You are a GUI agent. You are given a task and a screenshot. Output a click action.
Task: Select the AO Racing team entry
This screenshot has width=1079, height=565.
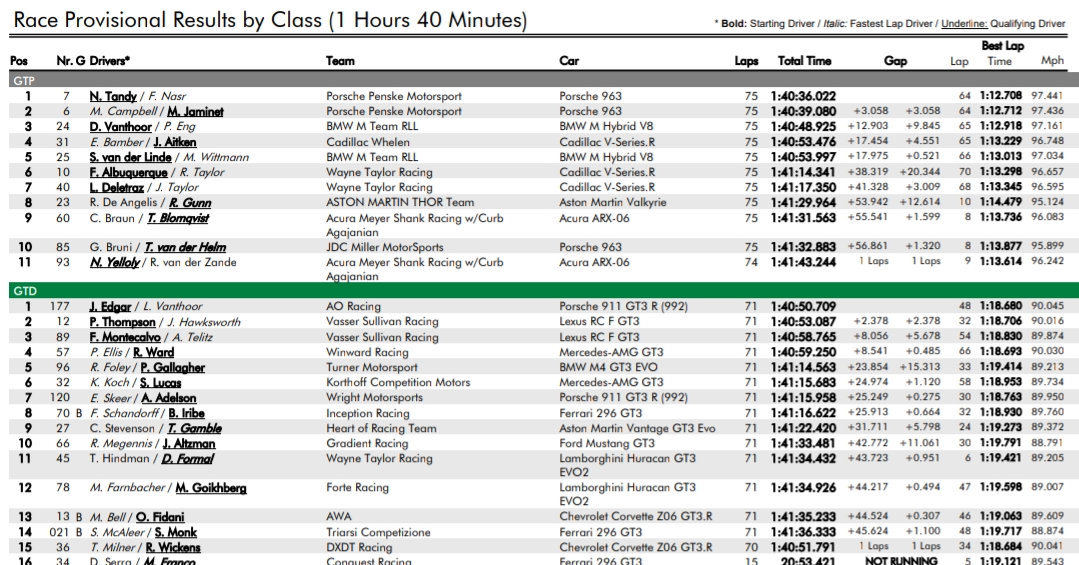point(353,307)
